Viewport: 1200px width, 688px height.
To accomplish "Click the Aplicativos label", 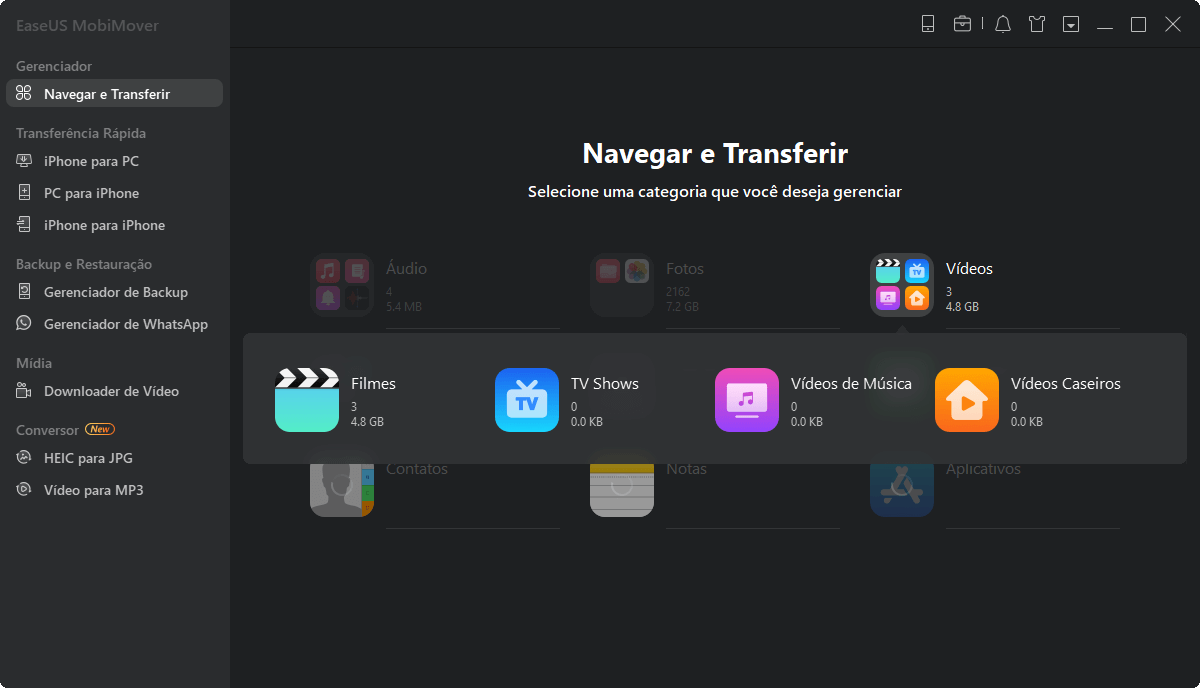I will click(983, 469).
